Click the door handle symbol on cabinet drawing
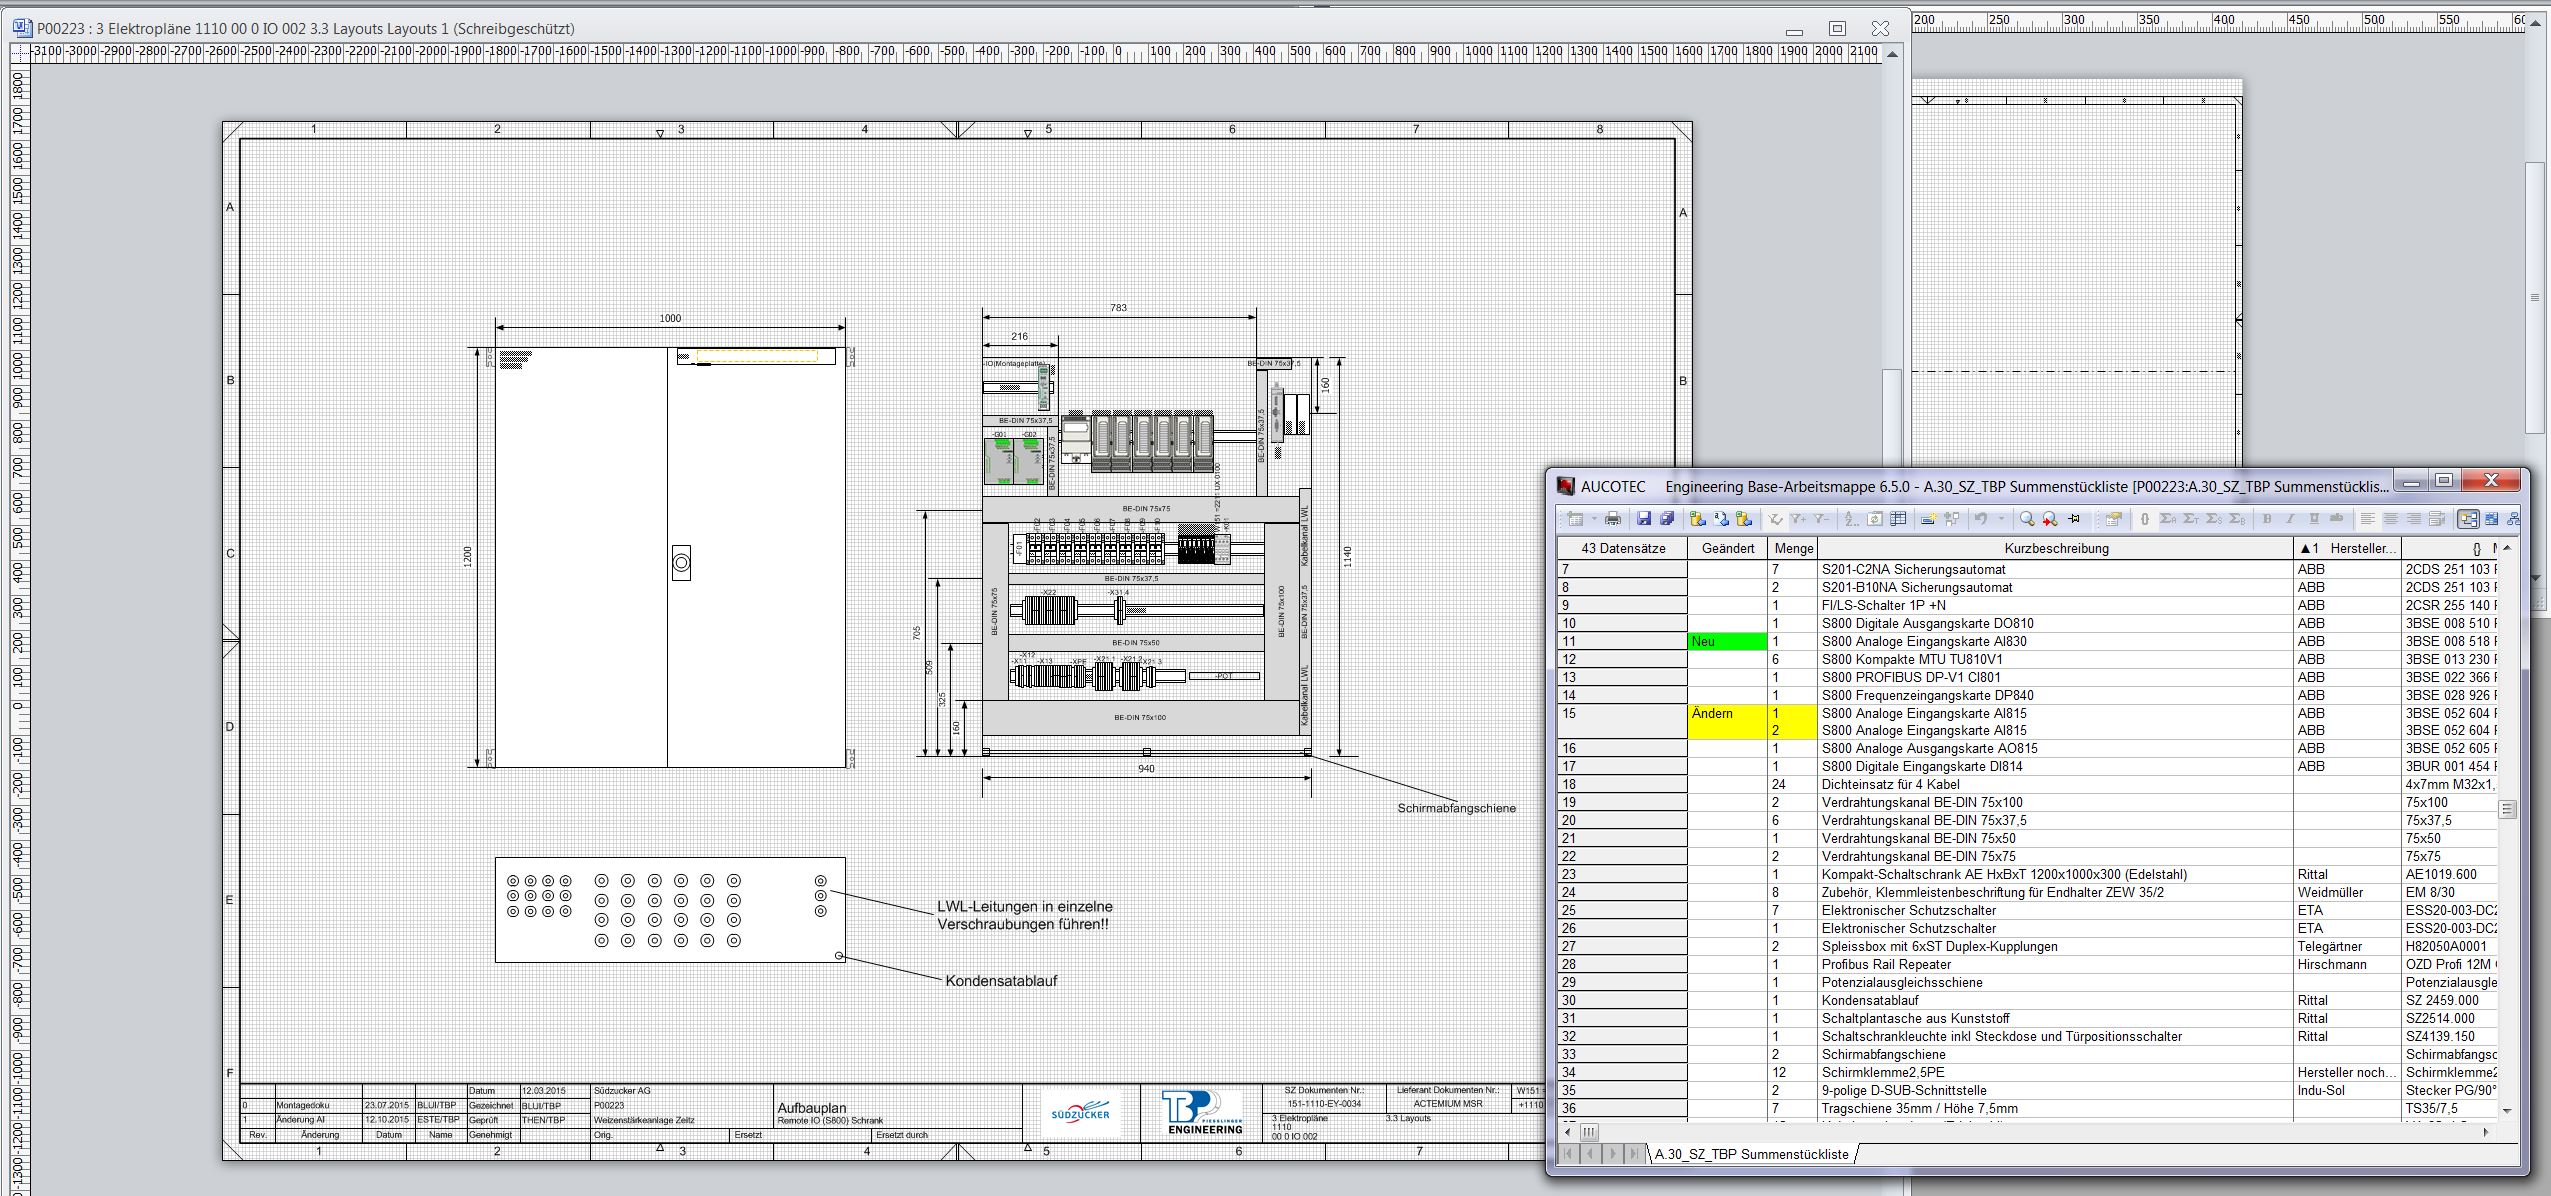The height and width of the screenshot is (1196, 2551). tap(681, 563)
